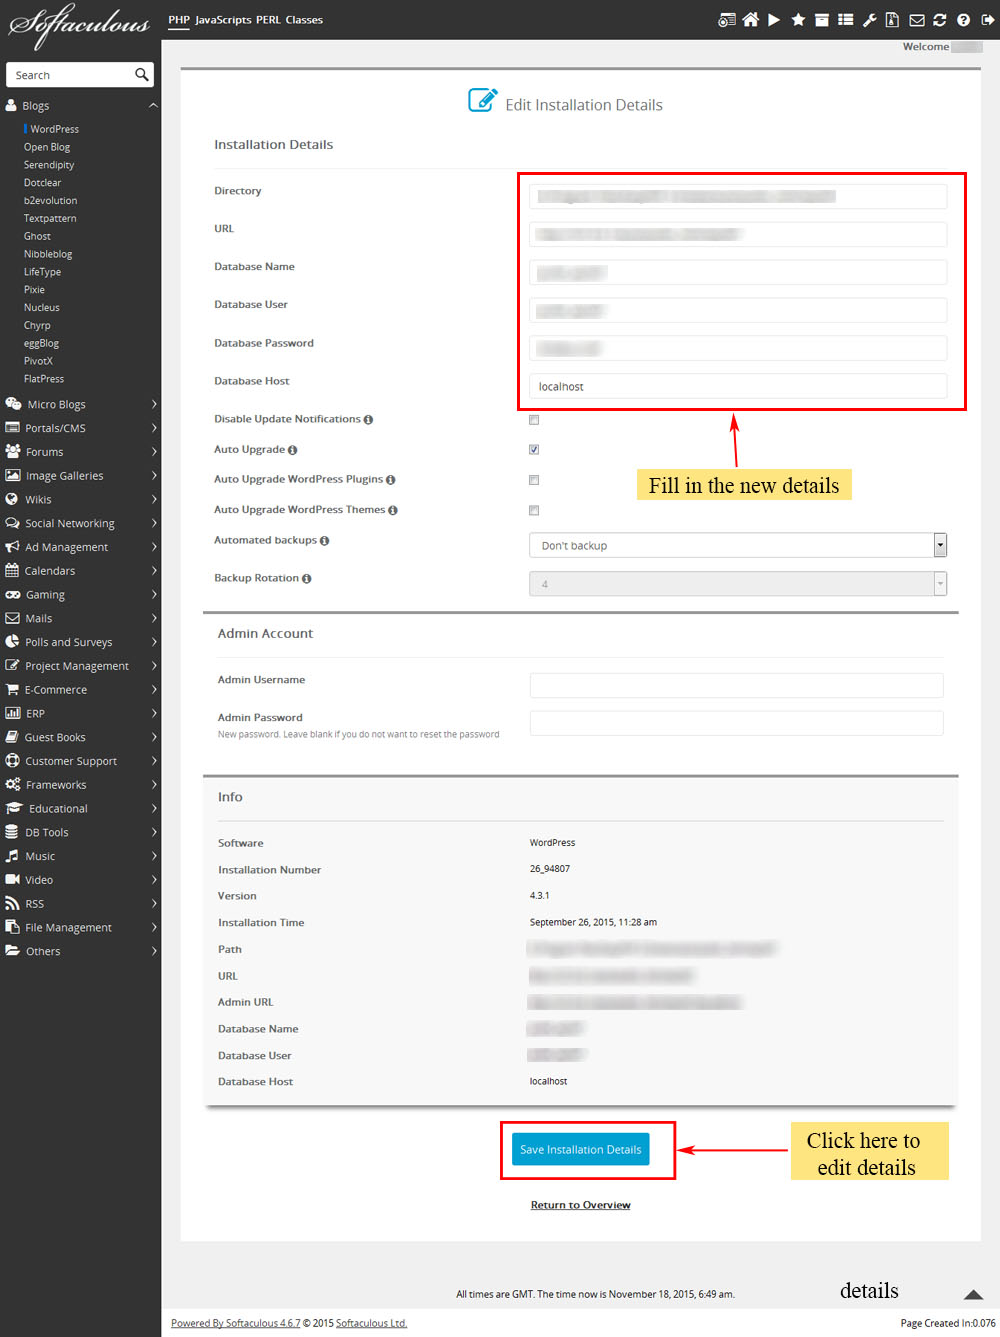
Task: Select the JavaScripts tab
Action: coord(223,20)
